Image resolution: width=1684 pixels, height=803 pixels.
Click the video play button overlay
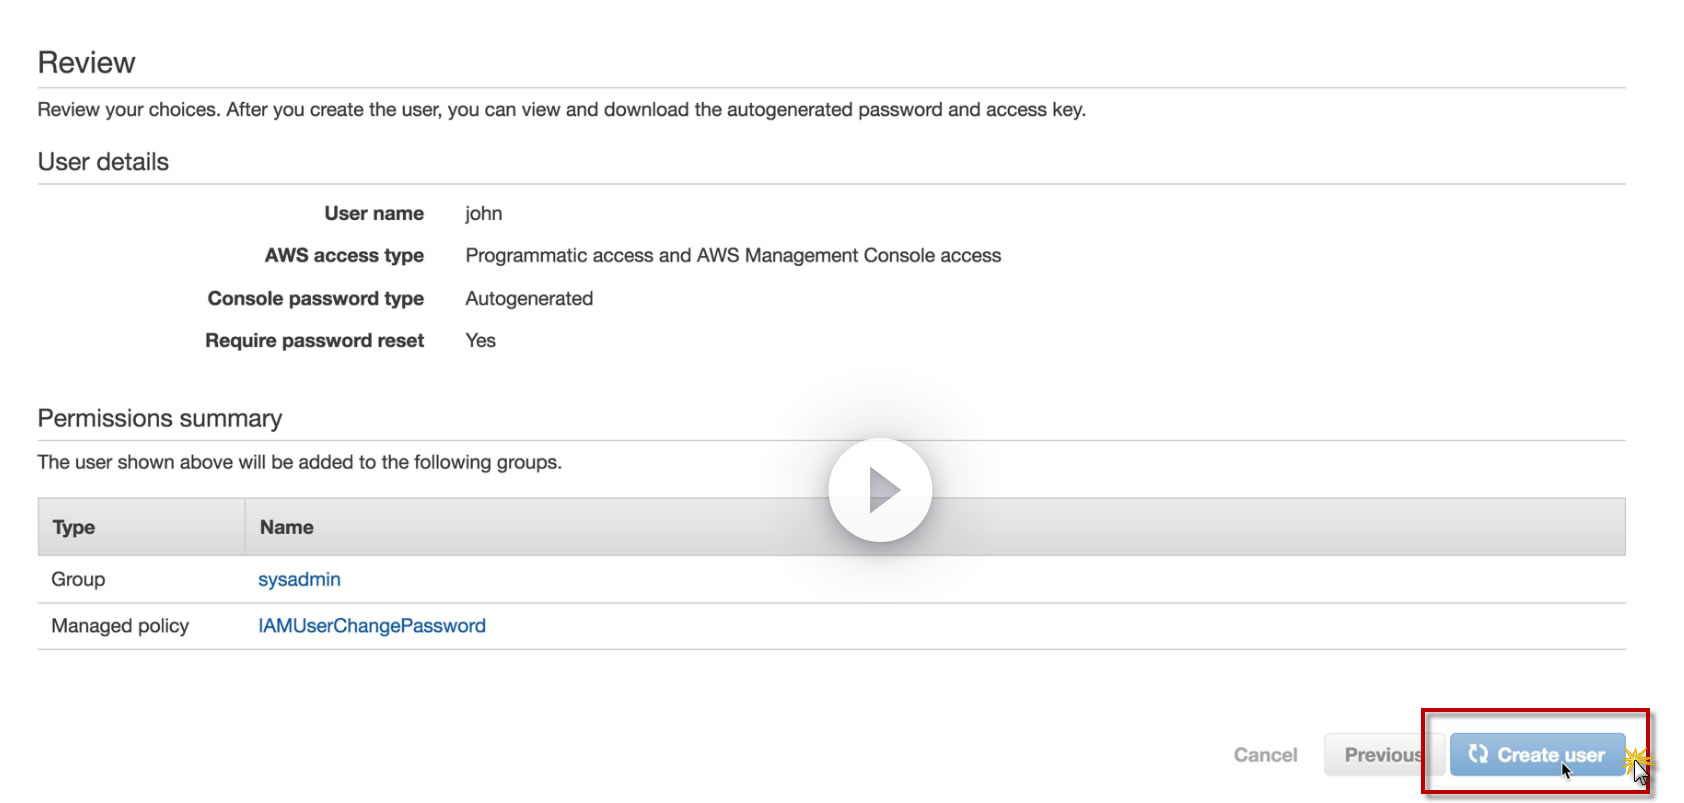880,490
